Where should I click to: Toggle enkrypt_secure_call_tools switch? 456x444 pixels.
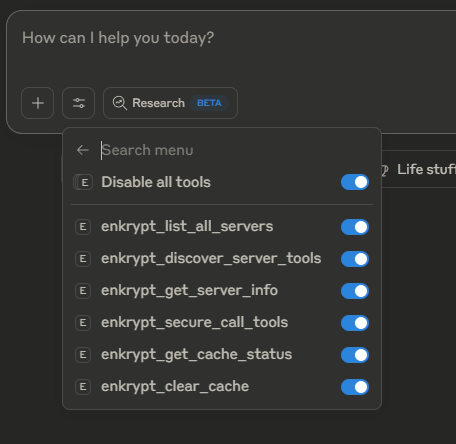[355, 323]
